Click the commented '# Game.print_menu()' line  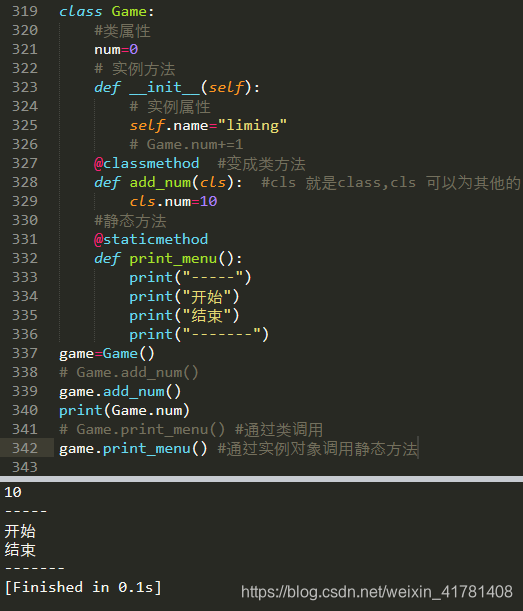pos(142,430)
